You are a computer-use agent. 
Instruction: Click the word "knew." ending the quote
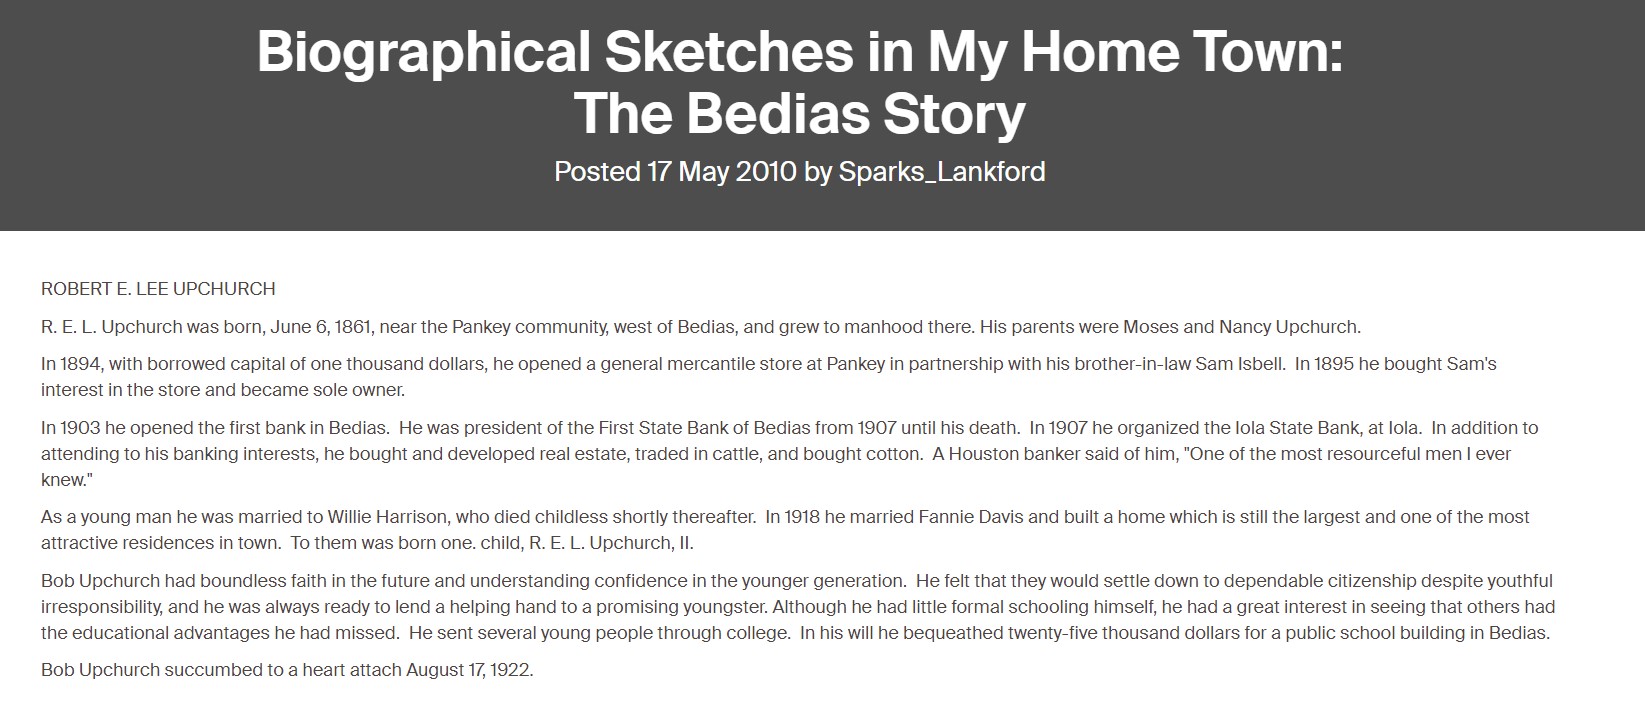click(66, 480)
